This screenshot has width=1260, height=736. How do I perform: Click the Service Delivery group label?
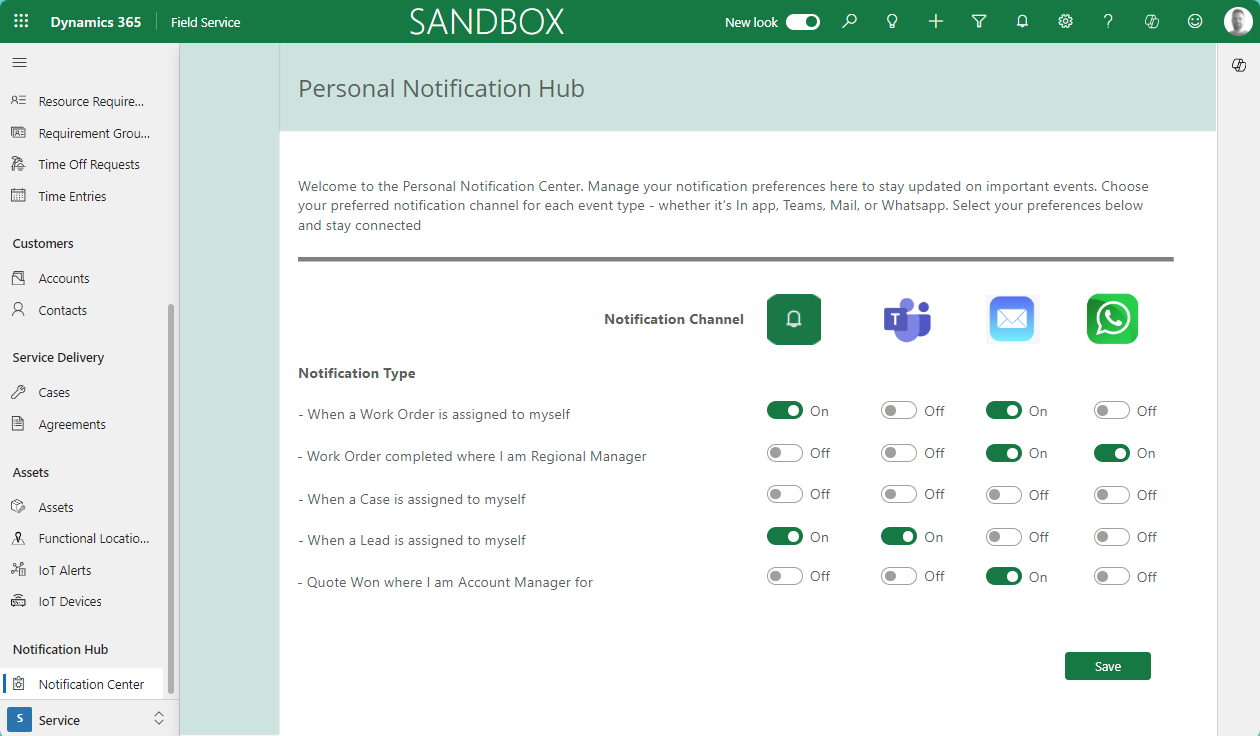point(58,357)
